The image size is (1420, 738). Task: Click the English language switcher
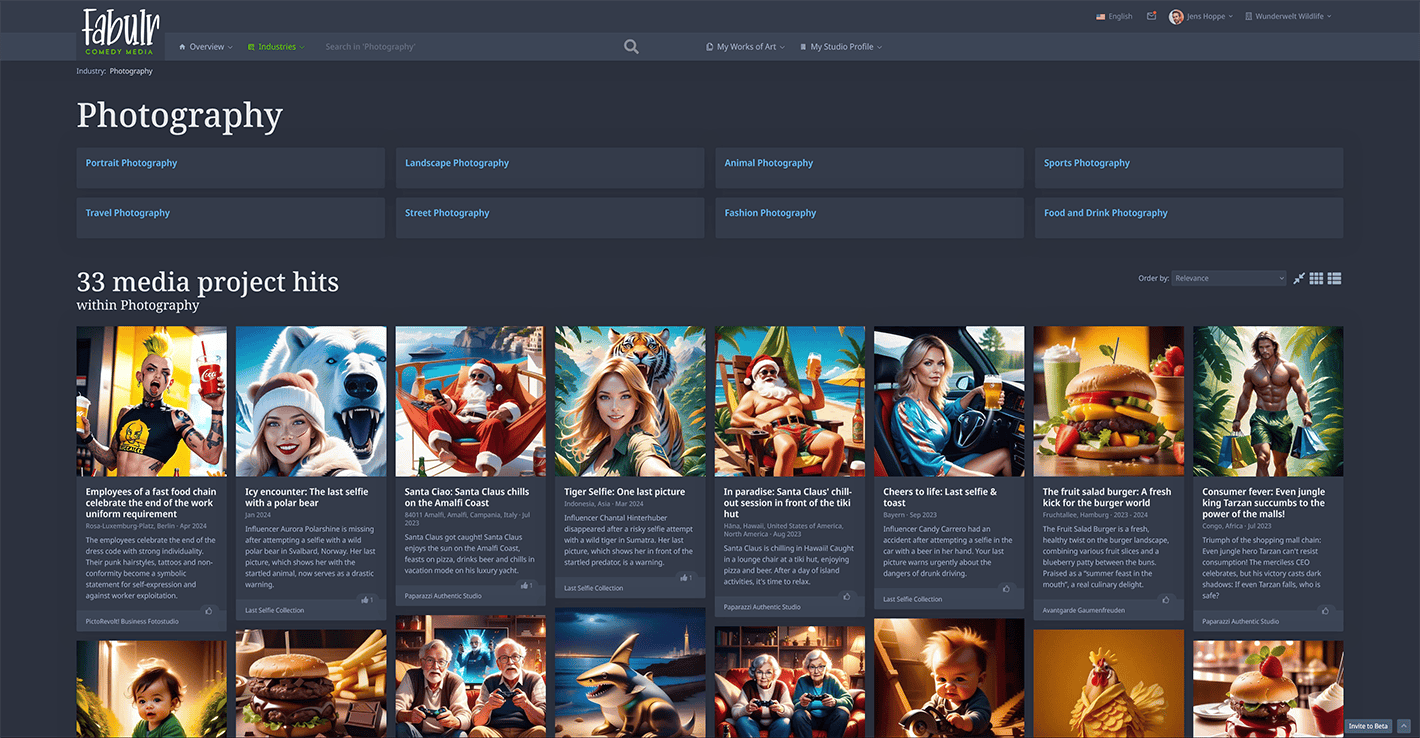[x=1113, y=16]
